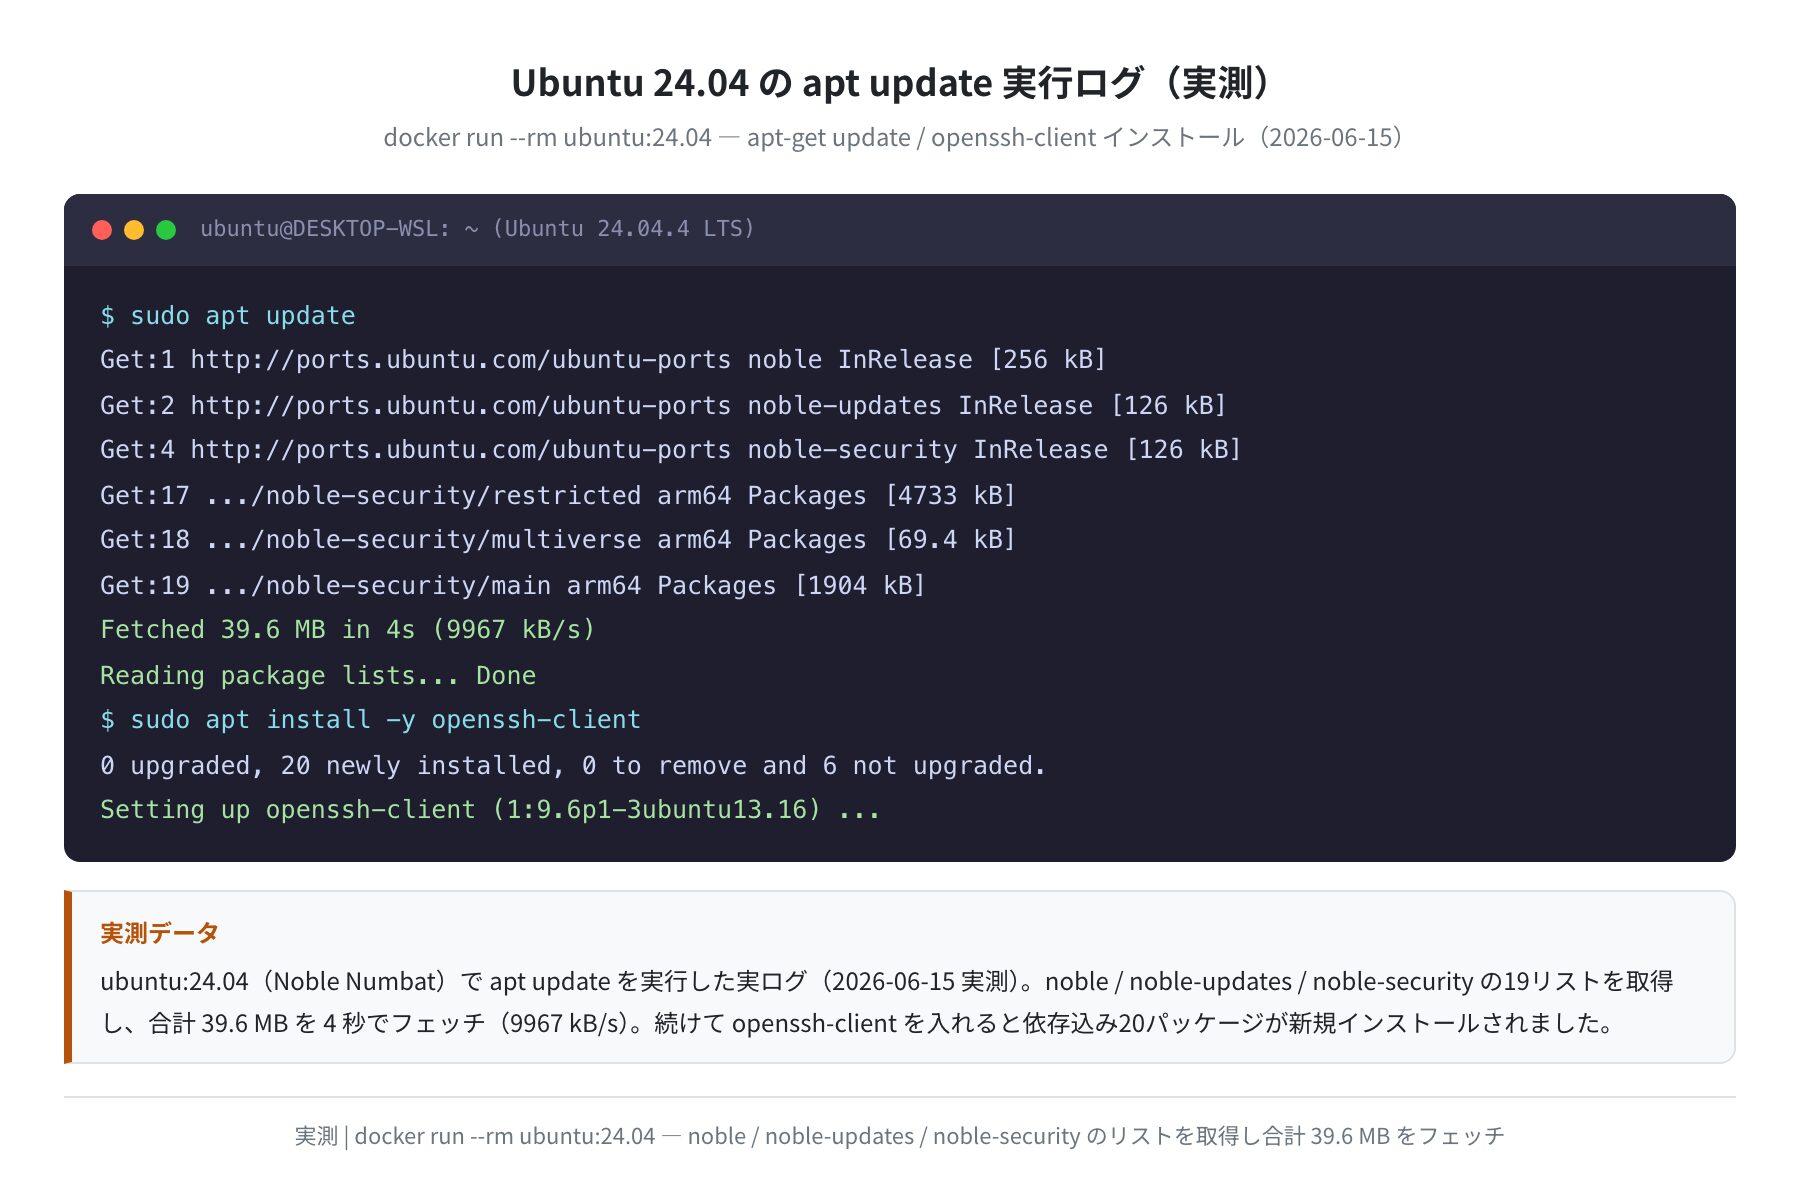Click the yellow minimize dot in terminal
Screen dimensions: 1800x1192
tap(134, 230)
